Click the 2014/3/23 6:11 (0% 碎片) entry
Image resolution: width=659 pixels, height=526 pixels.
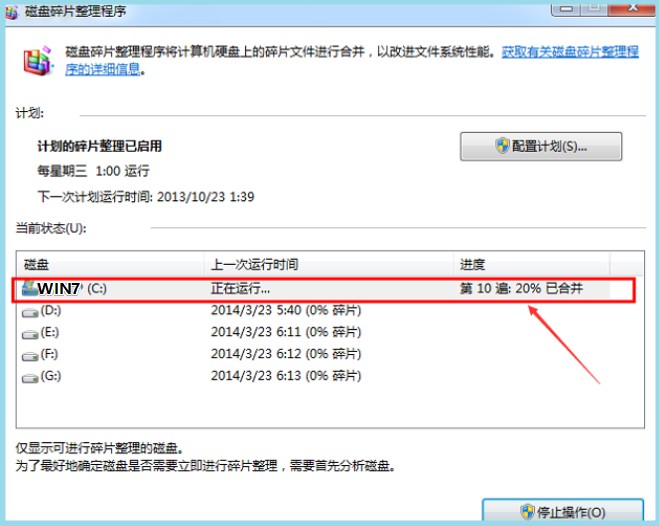coord(286,332)
